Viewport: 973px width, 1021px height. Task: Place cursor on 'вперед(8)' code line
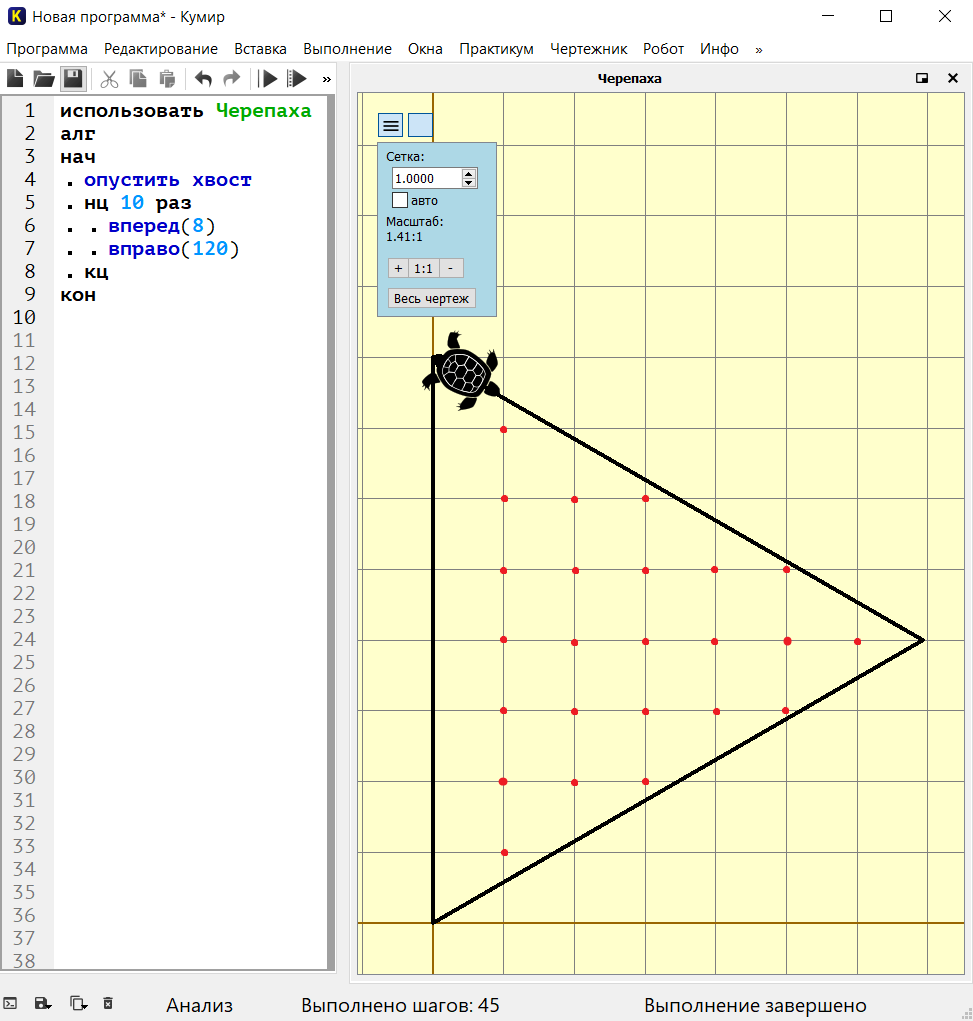(x=162, y=226)
